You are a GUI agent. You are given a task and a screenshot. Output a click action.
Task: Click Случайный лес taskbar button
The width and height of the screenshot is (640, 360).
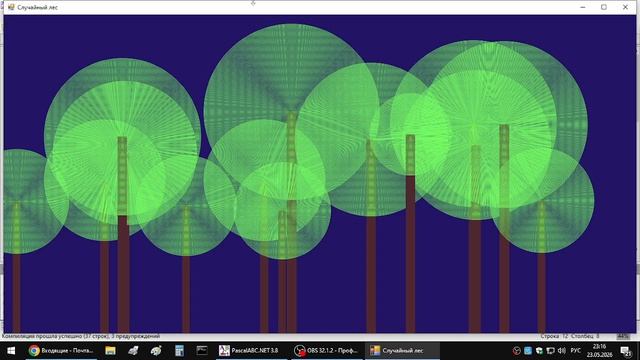tap(402, 351)
